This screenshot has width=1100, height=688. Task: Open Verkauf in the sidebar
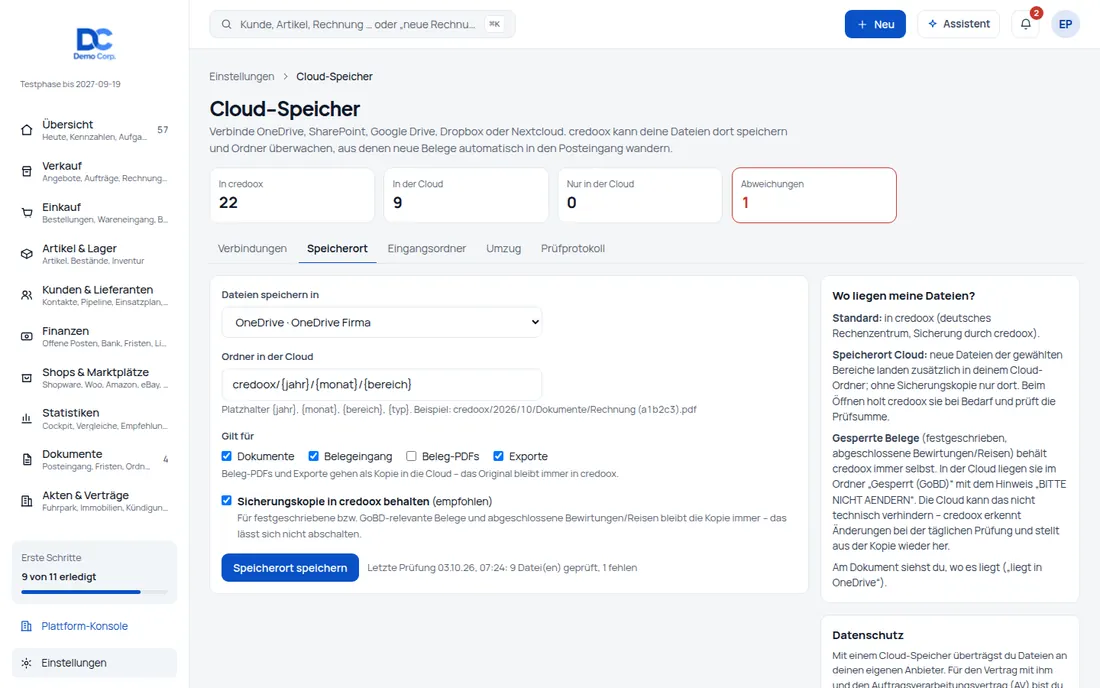[94, 171]
